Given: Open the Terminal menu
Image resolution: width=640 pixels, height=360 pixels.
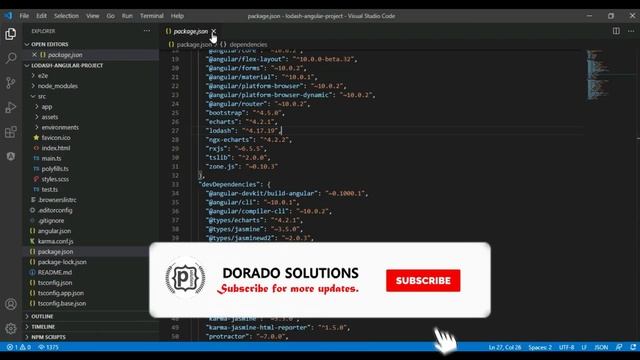Looking at the screenshot, I should click(152, 16).
